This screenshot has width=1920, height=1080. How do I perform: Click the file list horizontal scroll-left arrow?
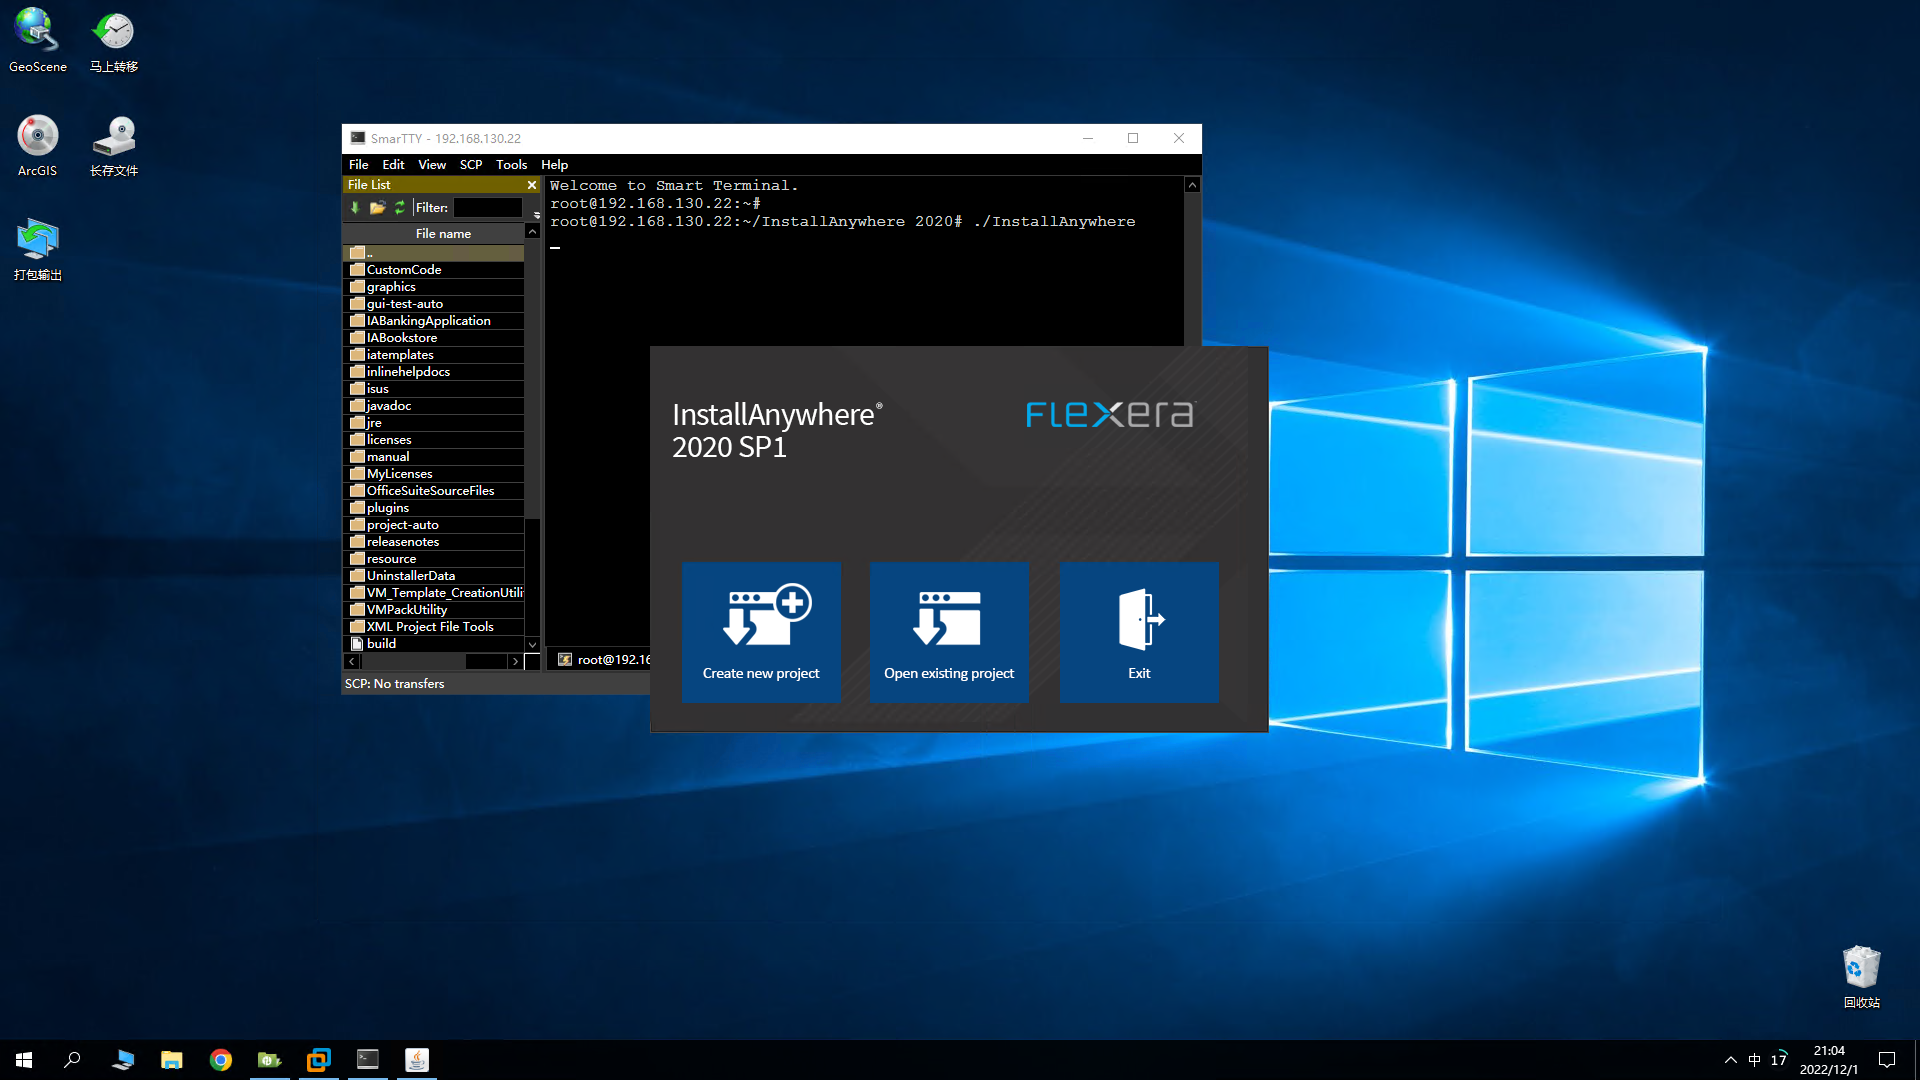pyautogui.click(x=352, y=662)
